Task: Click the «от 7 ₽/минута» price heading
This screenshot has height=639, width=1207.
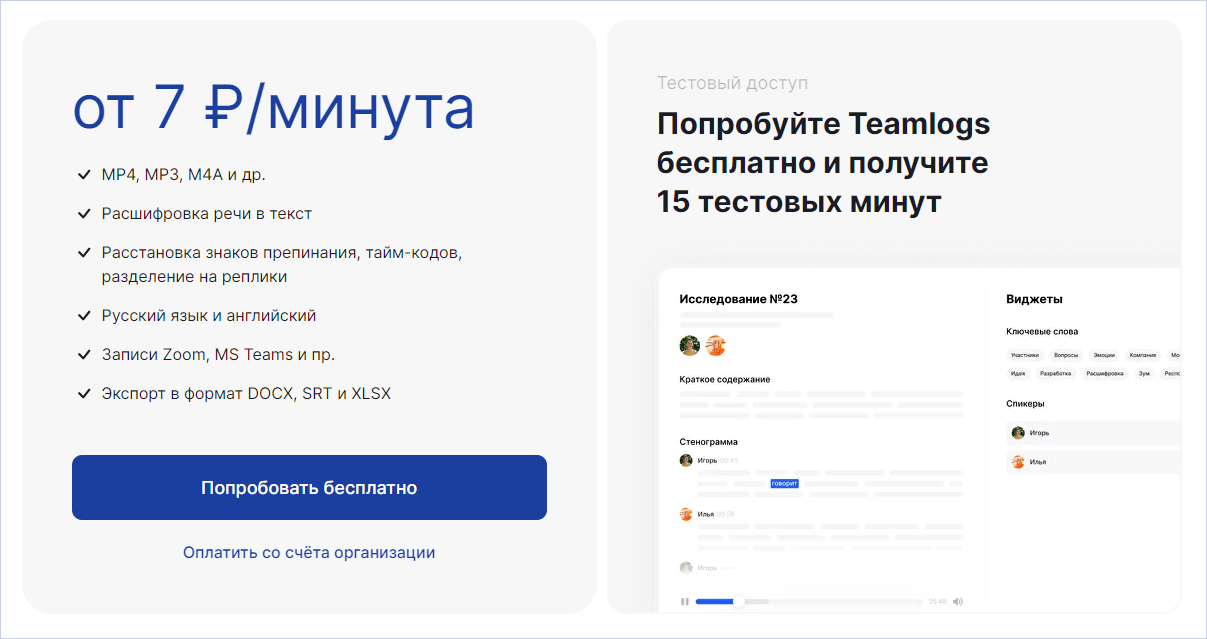Action: (273, 109)
